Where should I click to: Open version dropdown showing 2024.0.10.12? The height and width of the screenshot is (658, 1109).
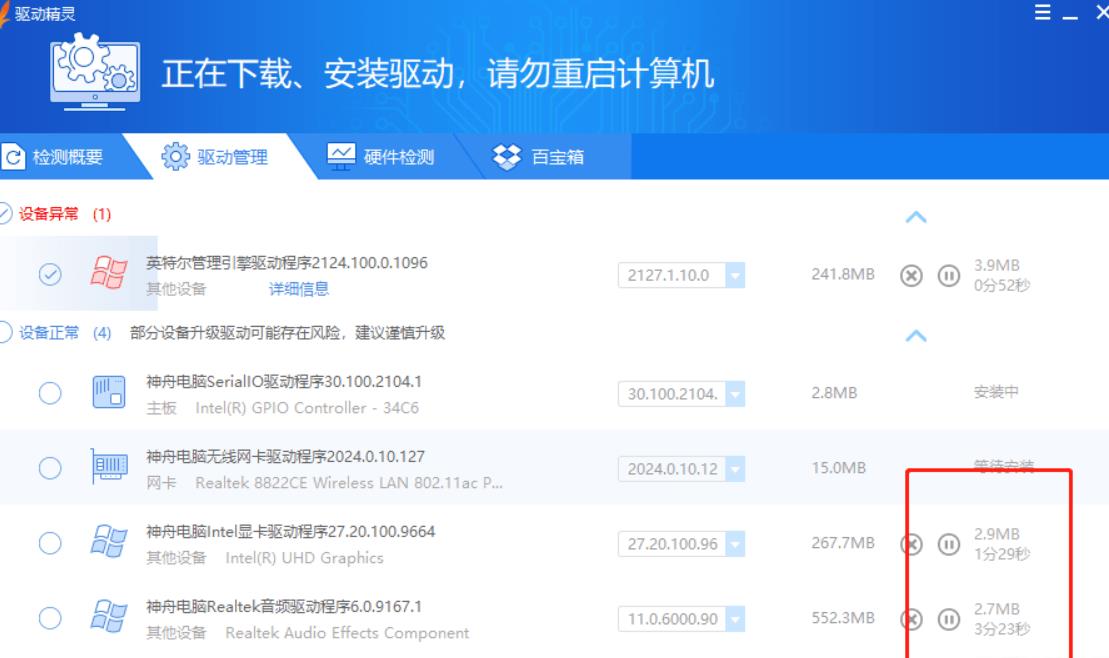coord(736,469)
